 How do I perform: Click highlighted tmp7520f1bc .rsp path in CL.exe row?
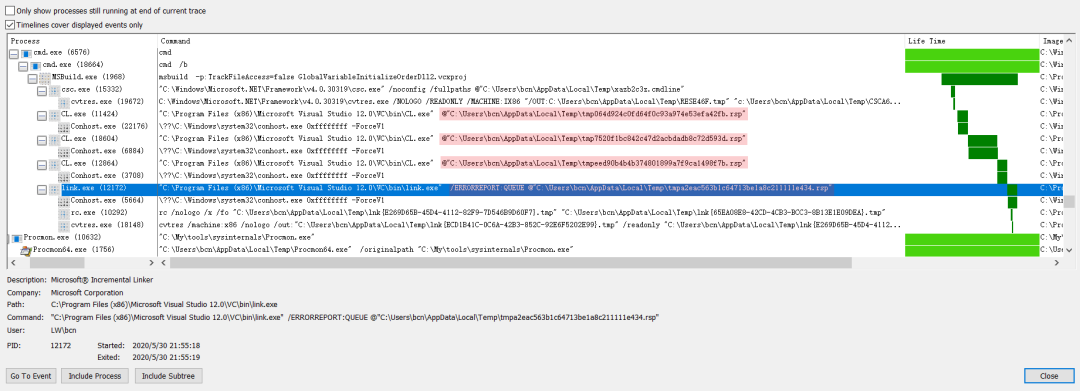[x=594, y=140]
